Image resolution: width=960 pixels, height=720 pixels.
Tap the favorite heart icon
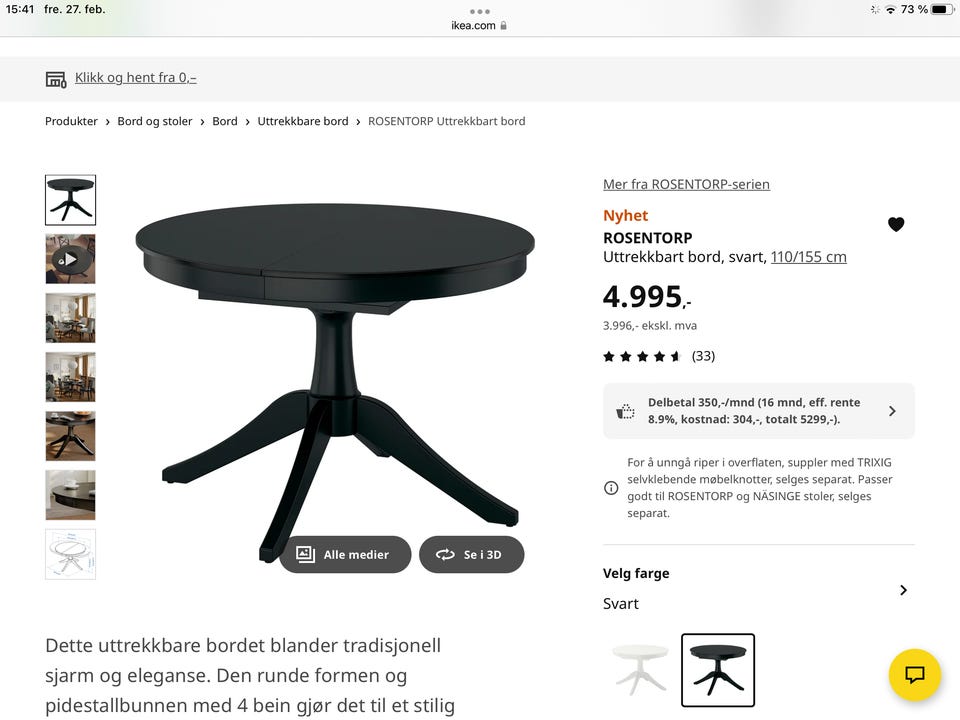tap(896, 225)
